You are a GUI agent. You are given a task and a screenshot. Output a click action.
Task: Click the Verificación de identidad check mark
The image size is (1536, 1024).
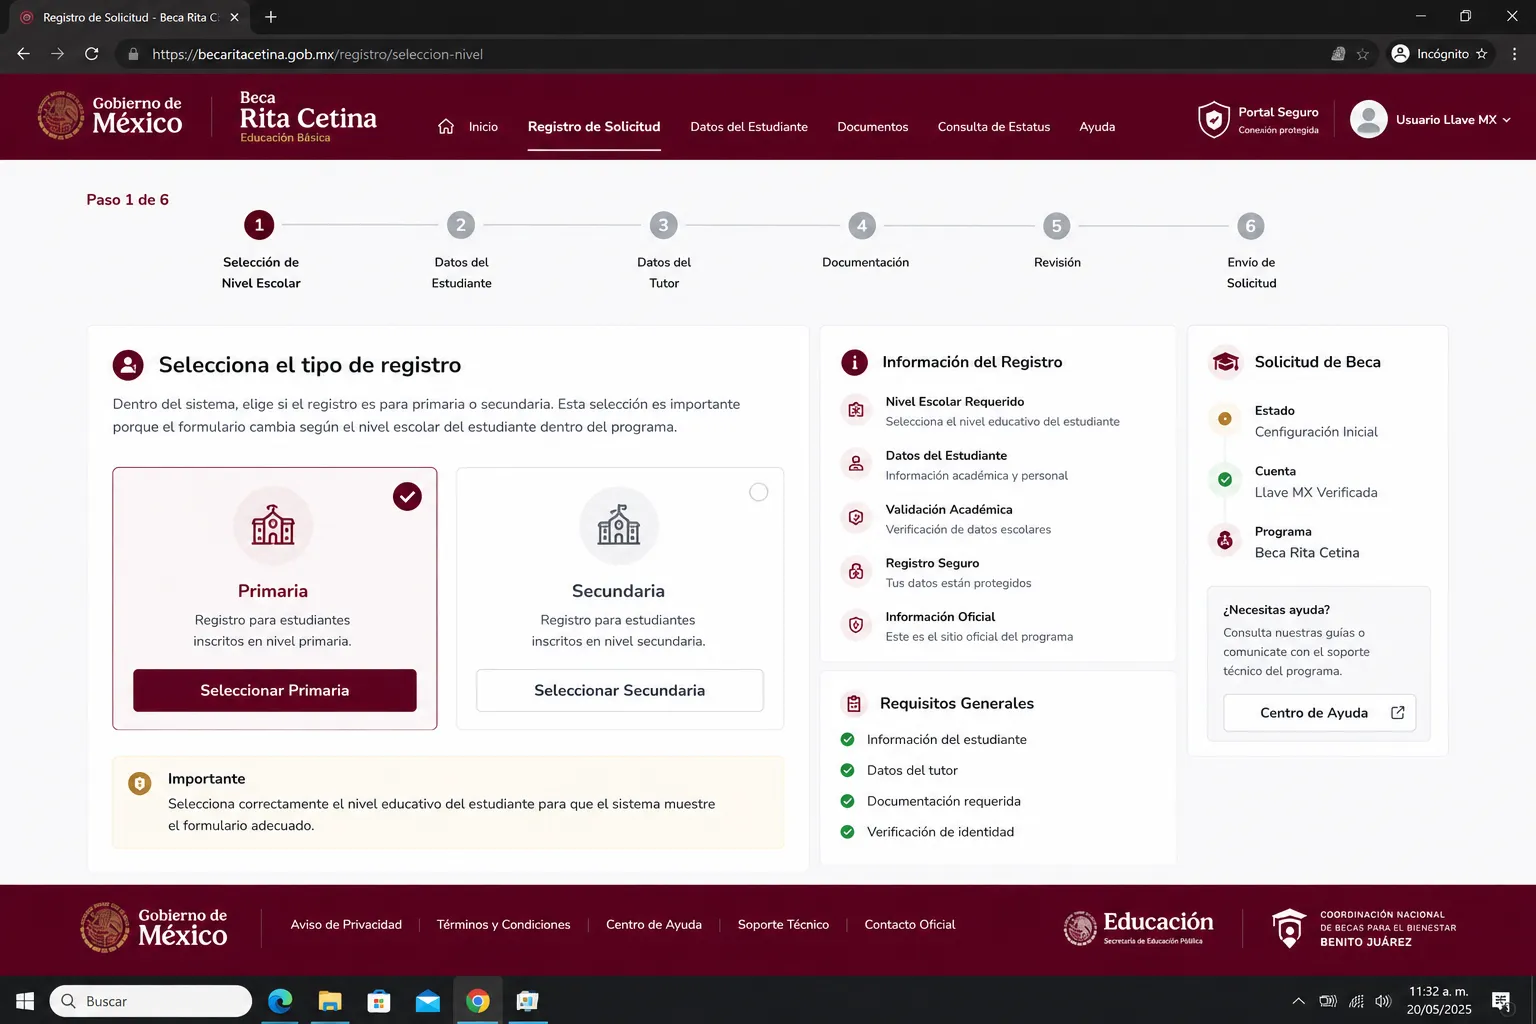pyautogui.click(x=847, y=832)
